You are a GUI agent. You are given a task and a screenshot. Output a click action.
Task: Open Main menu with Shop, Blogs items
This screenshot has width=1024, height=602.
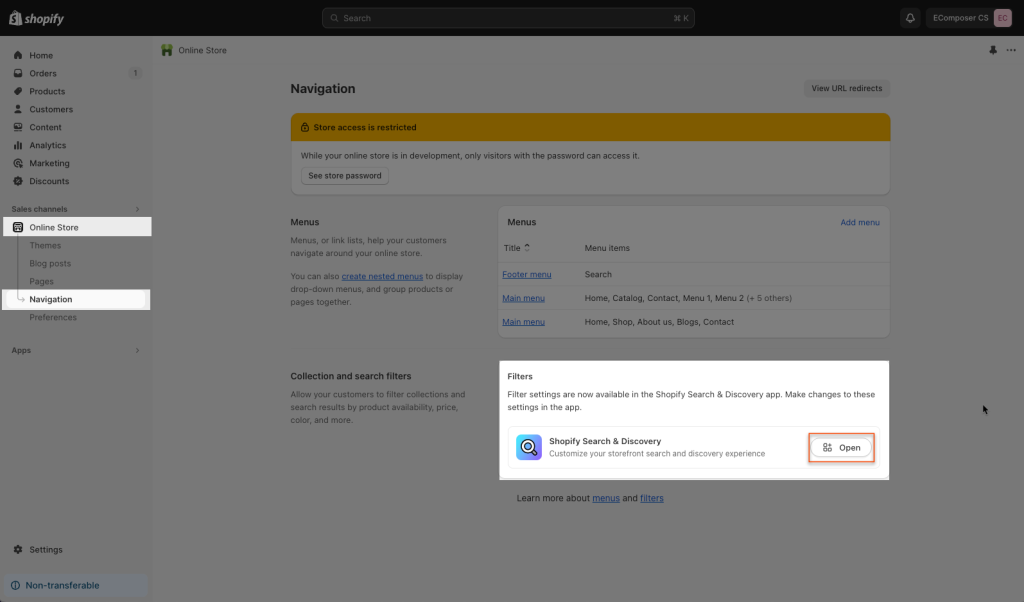point(523,322)
